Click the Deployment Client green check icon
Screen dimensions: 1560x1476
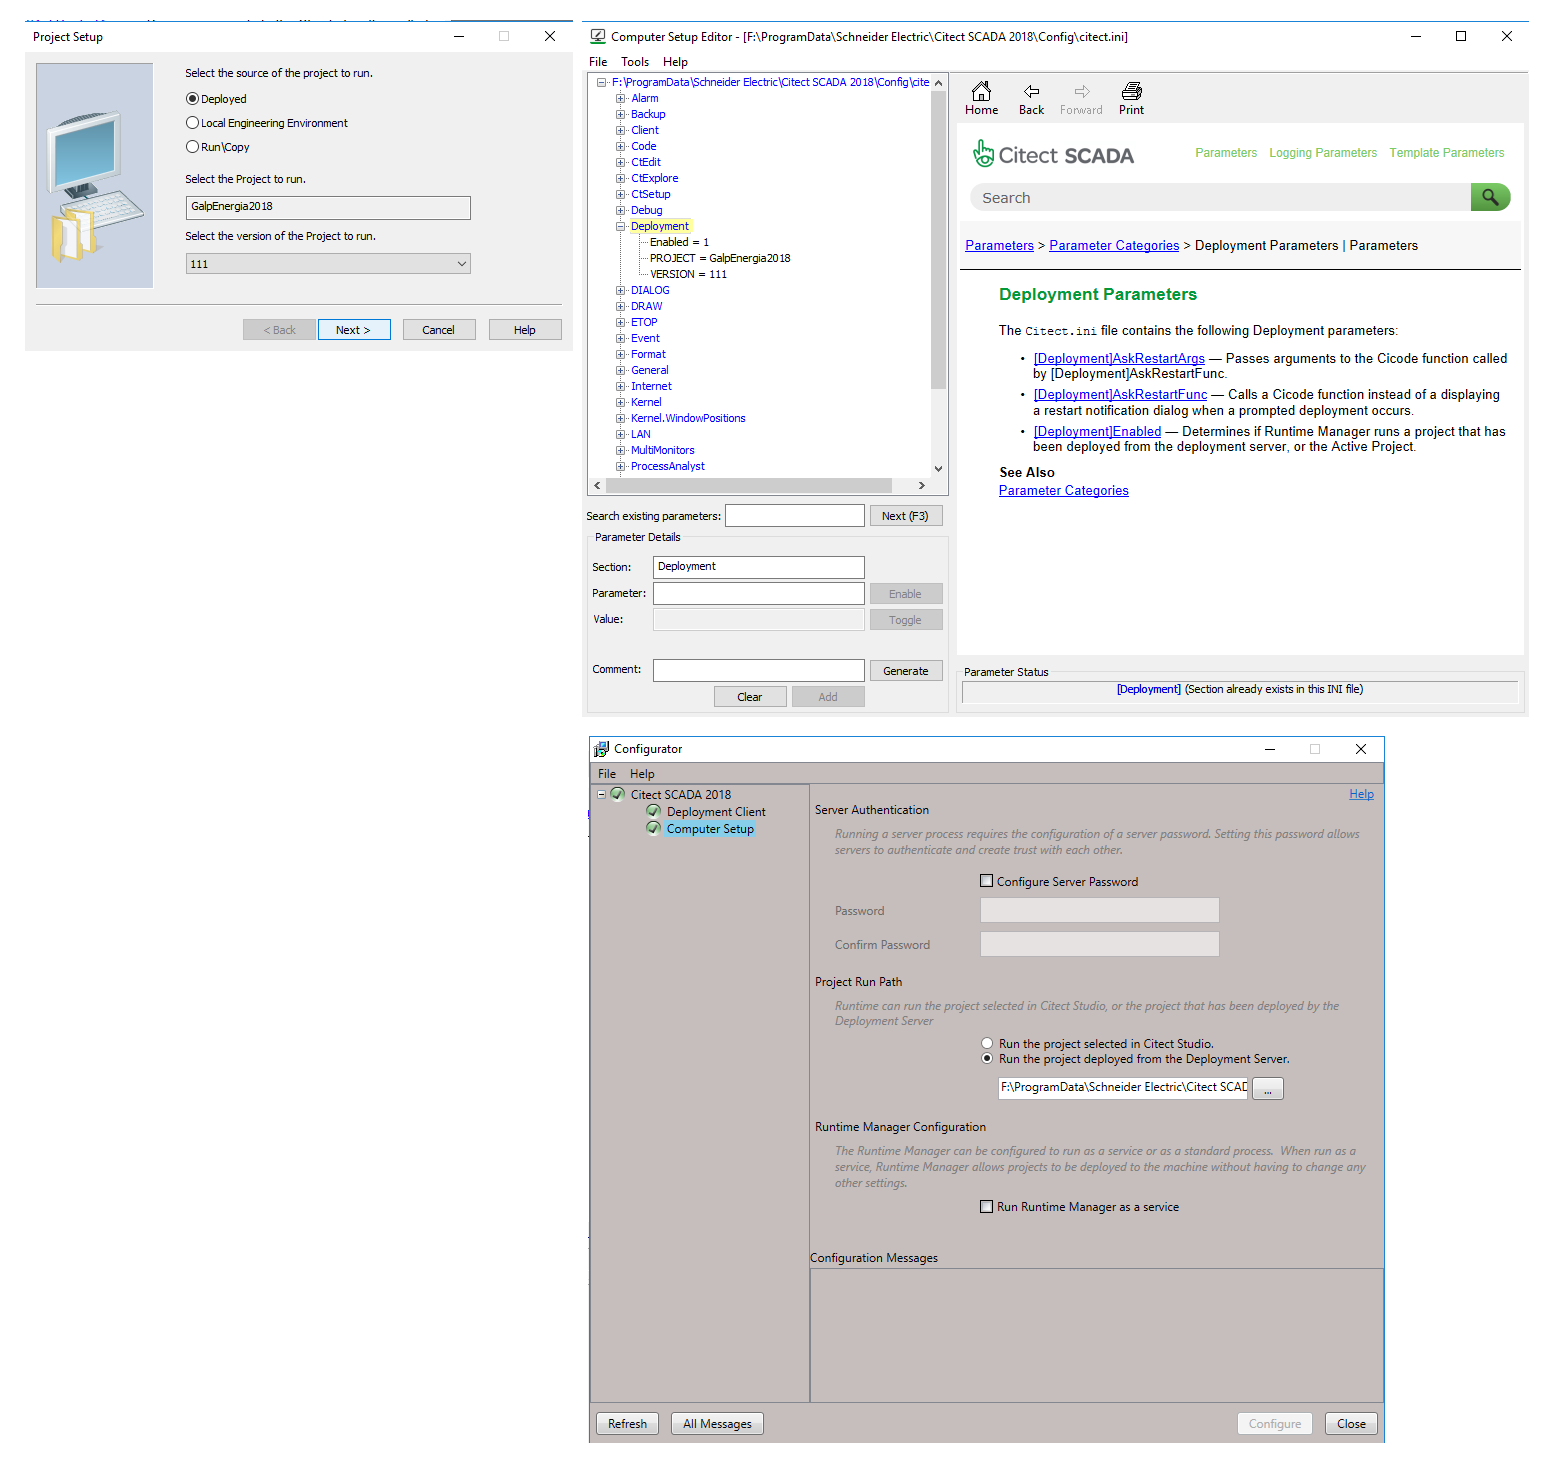(654, 811)
